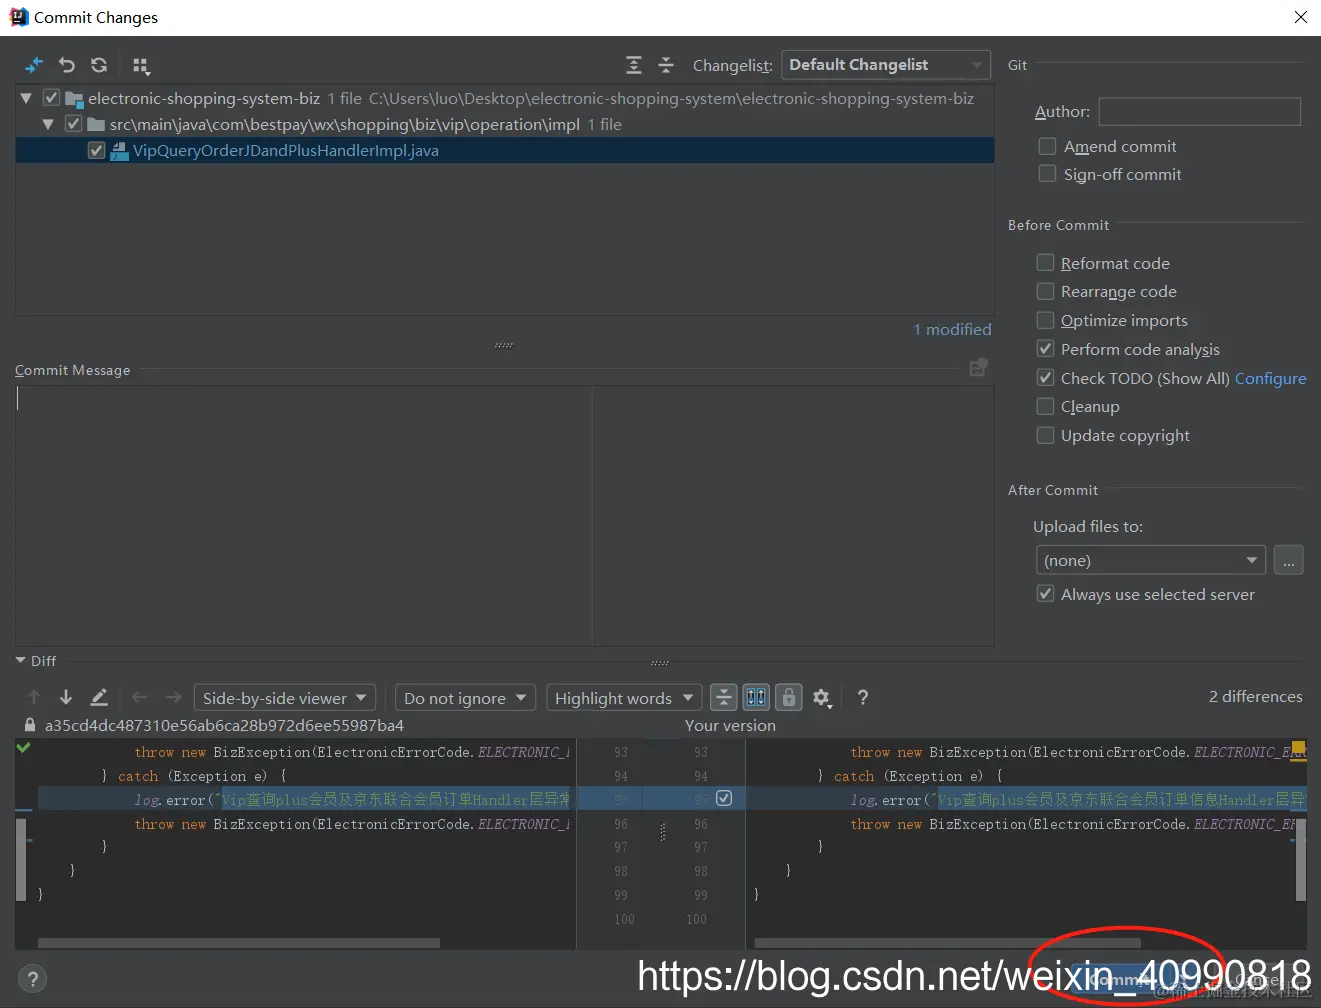This screenshot has width=1321, height=1008.
Task: Collapse the Diff section
Action: pos(21,661)
